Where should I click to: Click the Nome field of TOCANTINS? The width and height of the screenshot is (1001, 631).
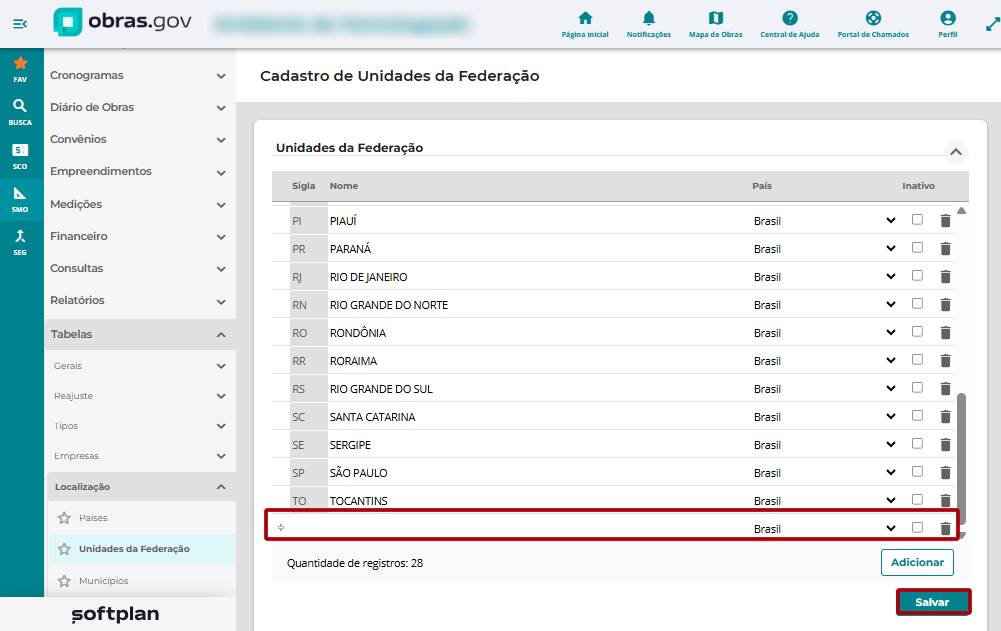click(539, 501)
